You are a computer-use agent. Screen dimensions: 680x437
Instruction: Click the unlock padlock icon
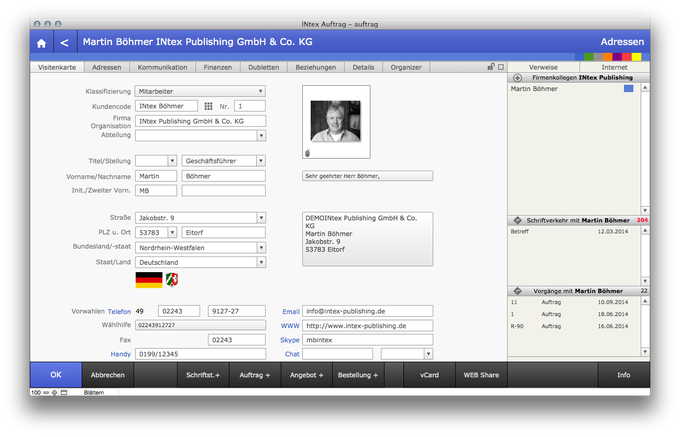point(491,66)
